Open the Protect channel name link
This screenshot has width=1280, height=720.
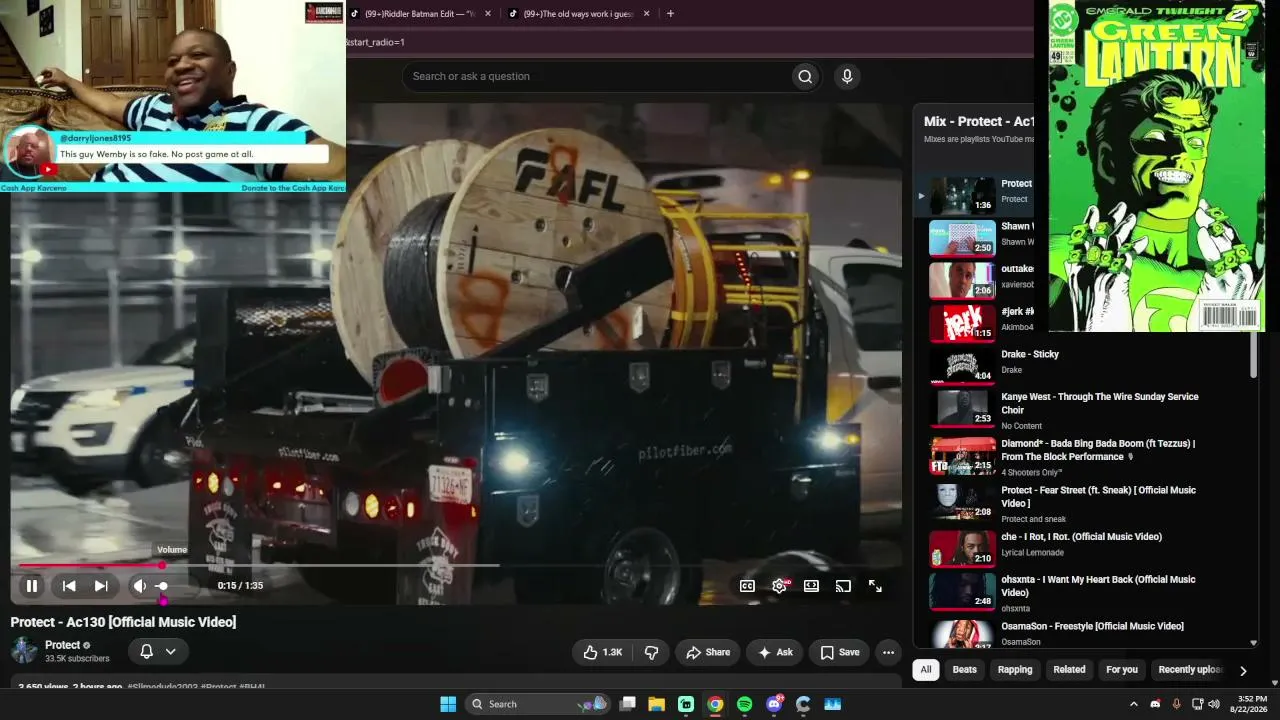[x=62, y=645]
